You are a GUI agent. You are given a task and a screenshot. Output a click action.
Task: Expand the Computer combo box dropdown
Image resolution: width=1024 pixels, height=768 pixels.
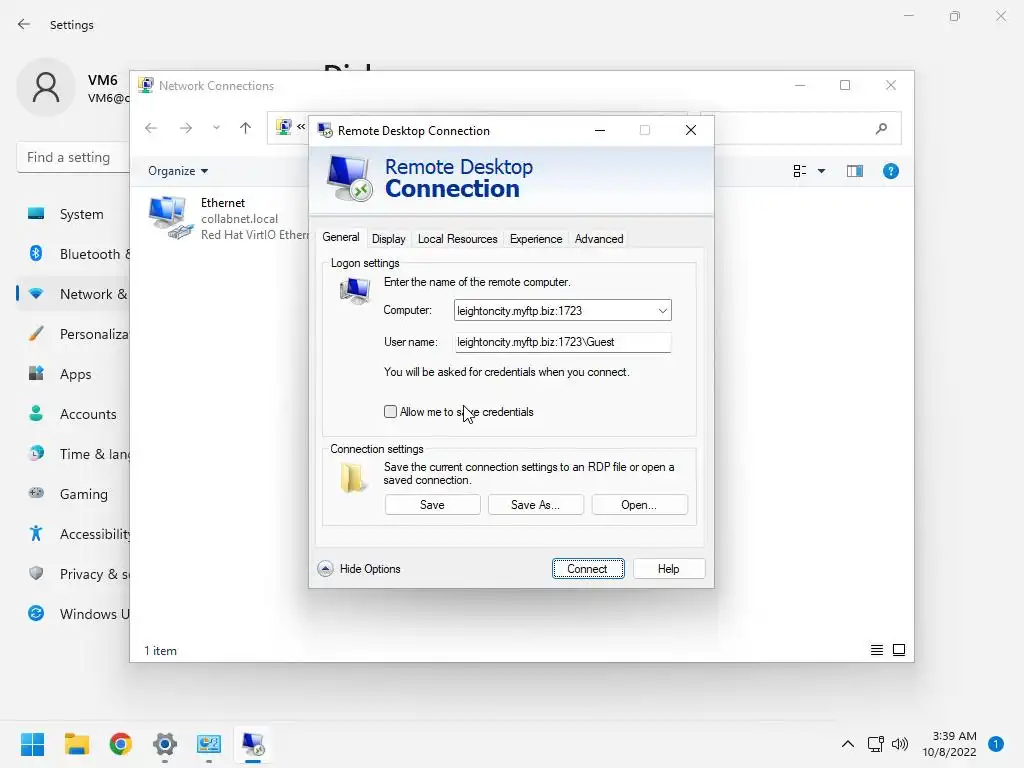click(662, 310)
